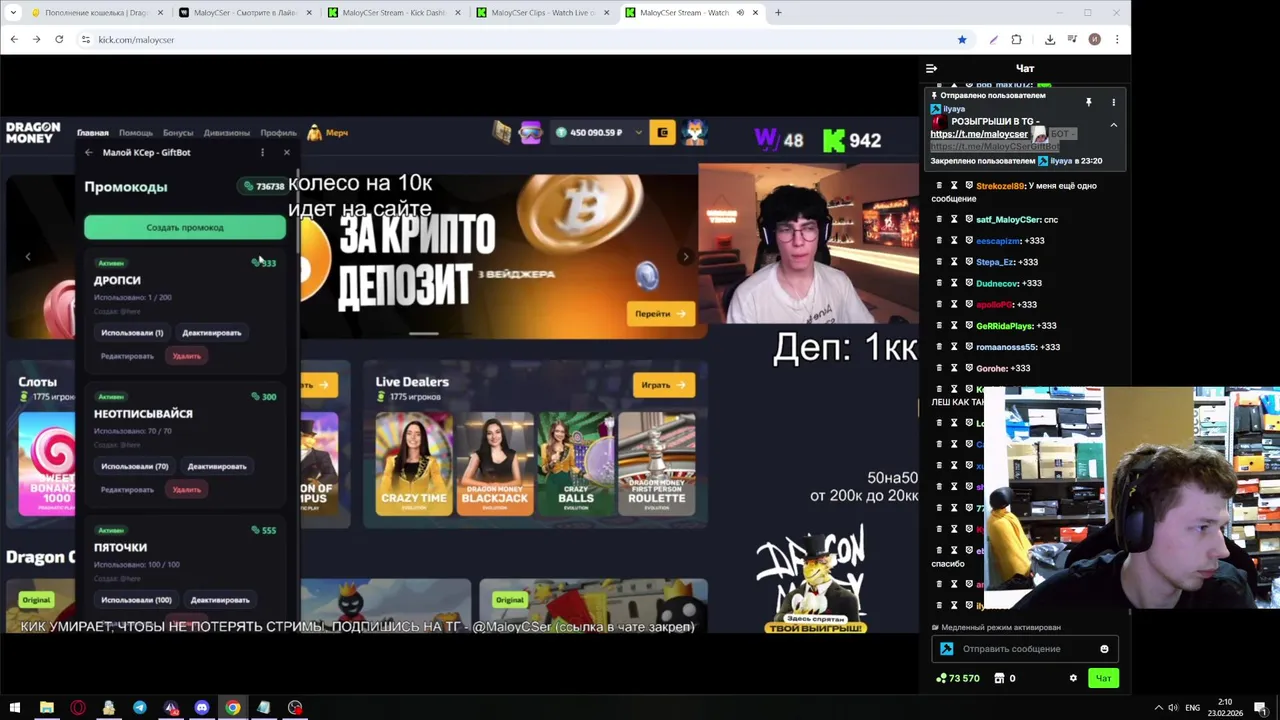Viewport: 1280px width, 720px height.
Task: Click moderator hammer badge in chat input
Action: tap(946, 649)
